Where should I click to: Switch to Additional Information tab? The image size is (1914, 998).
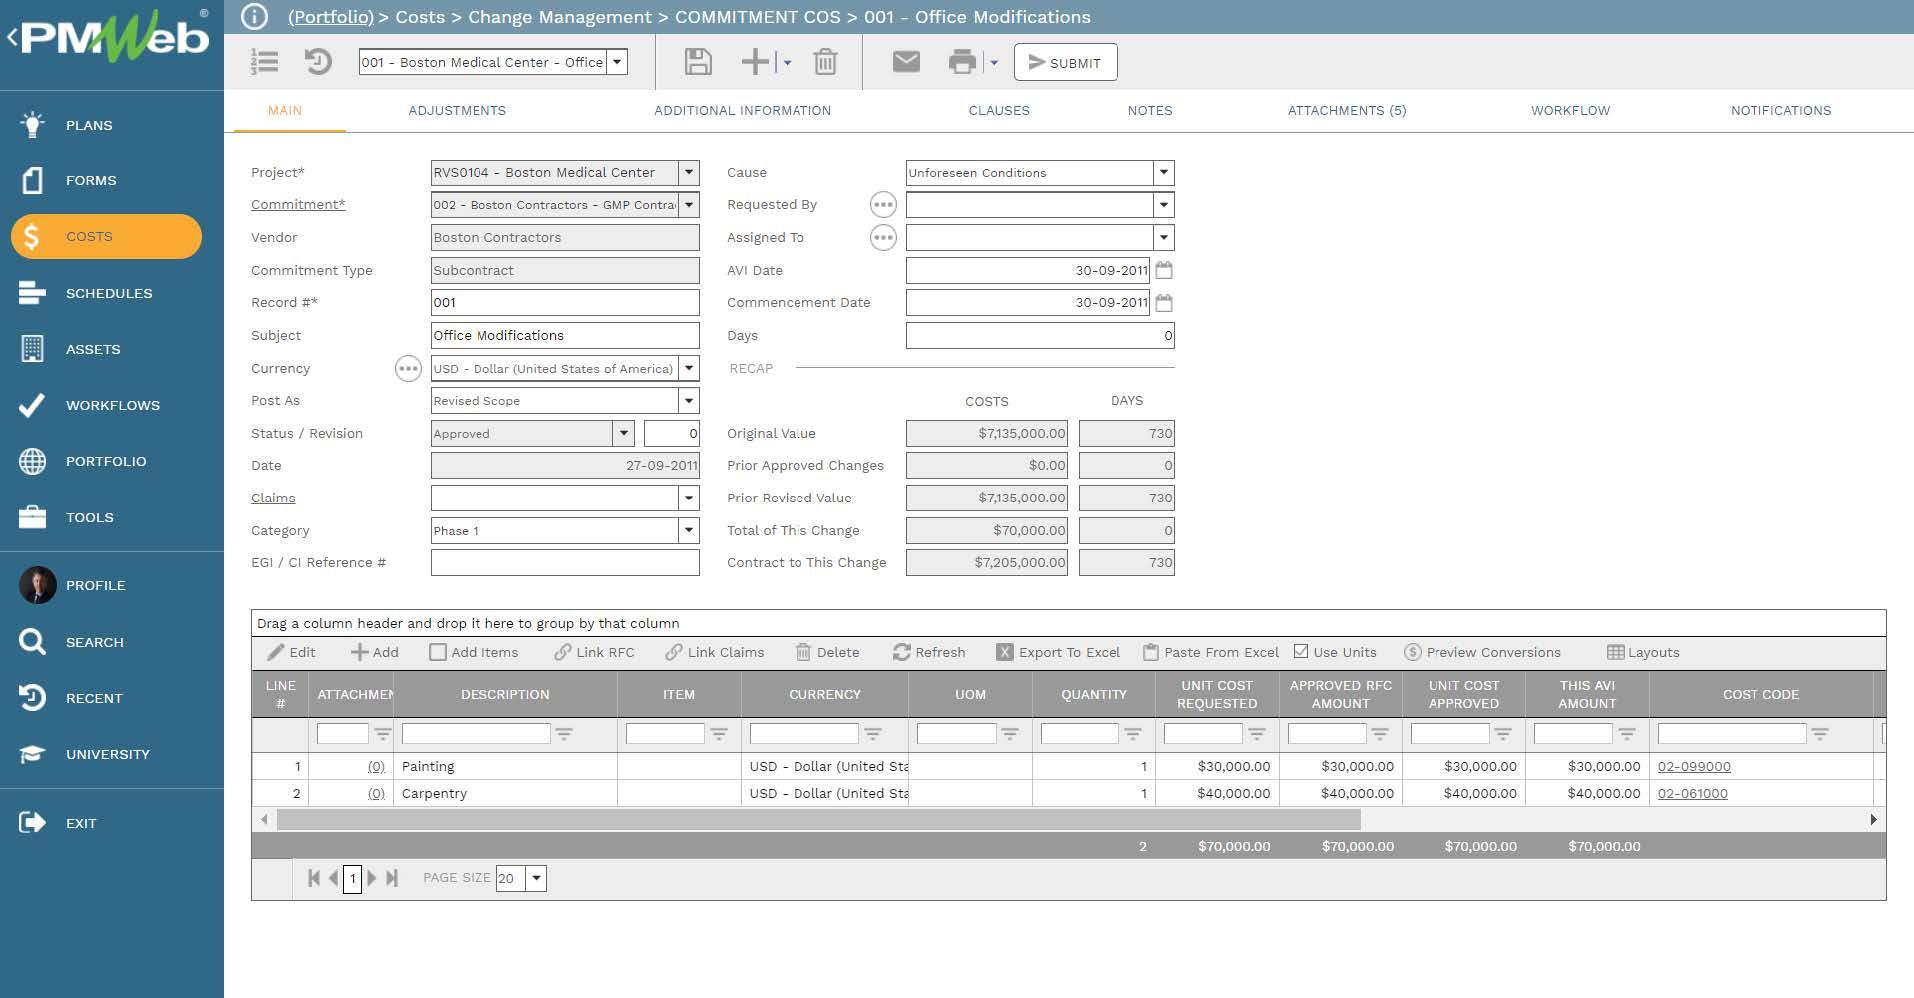point(742,110)
